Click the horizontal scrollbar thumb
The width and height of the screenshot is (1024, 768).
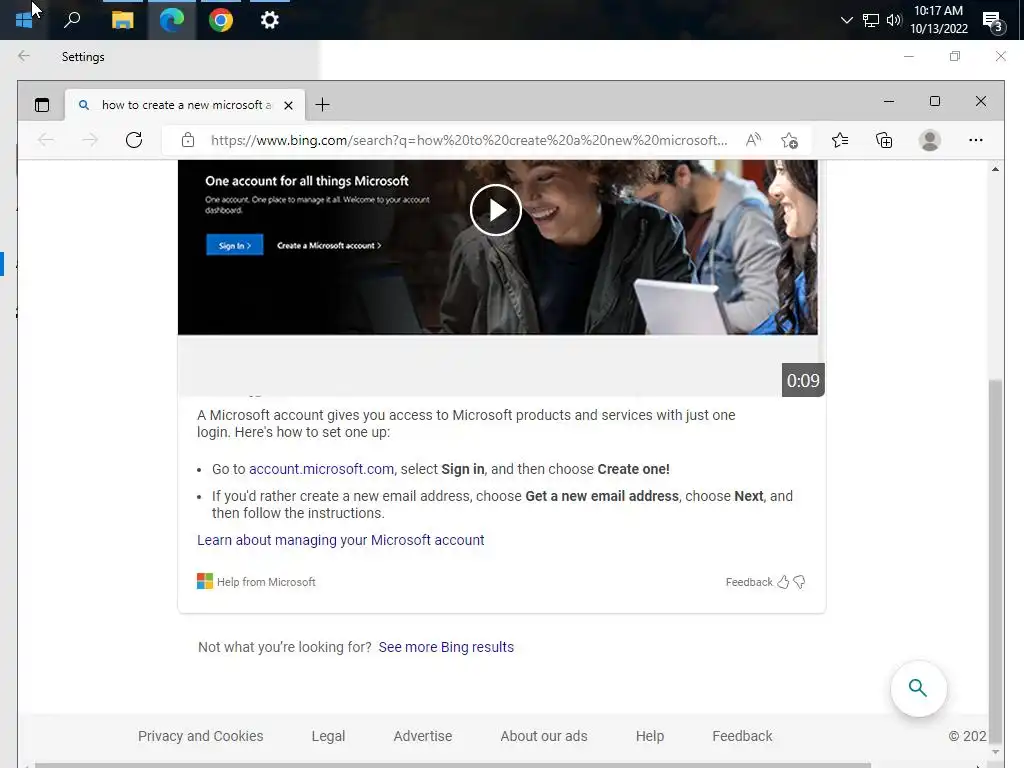pos(452,765)
